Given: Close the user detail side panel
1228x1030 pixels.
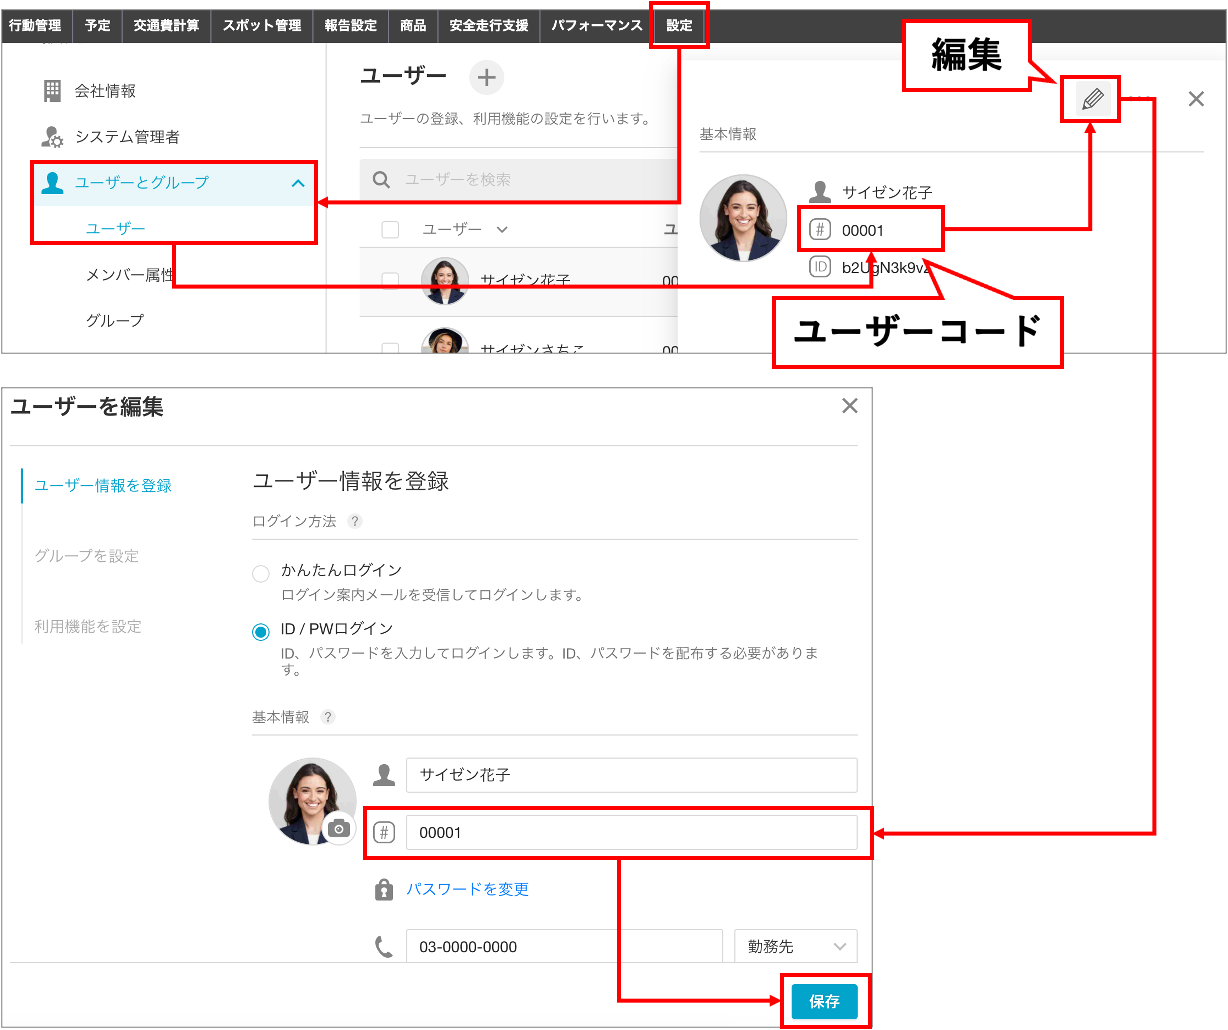Looking at the screenshot, I should [1196, 99].
